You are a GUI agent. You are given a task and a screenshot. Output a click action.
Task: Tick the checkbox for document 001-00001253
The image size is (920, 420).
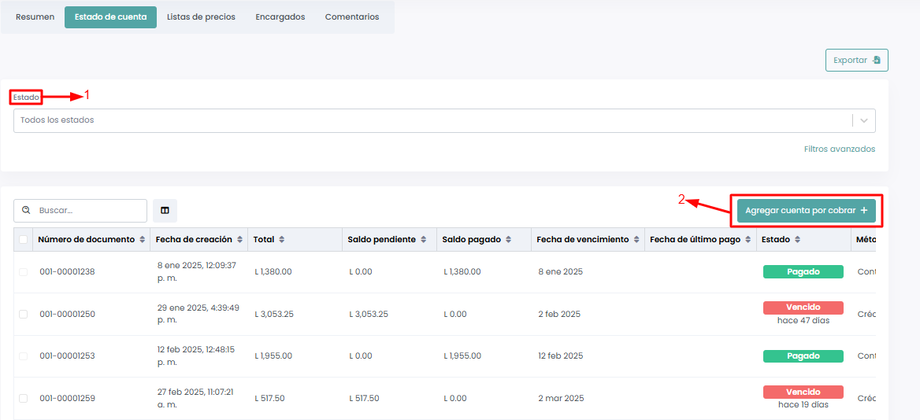coord(24,356)
